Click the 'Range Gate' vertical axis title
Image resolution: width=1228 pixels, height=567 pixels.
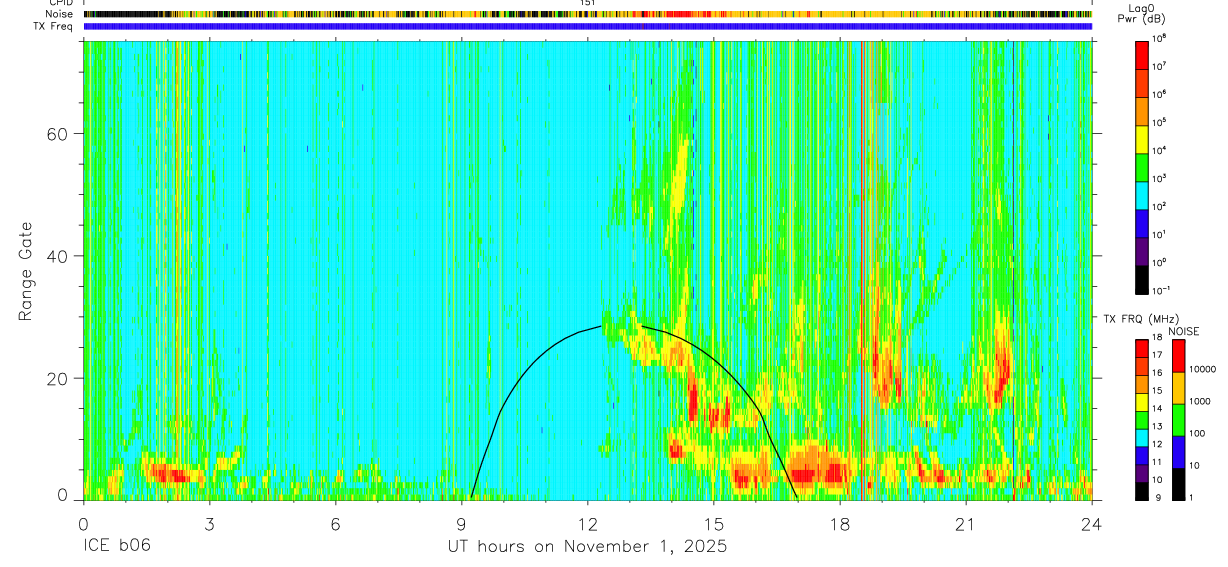(24, 271)
